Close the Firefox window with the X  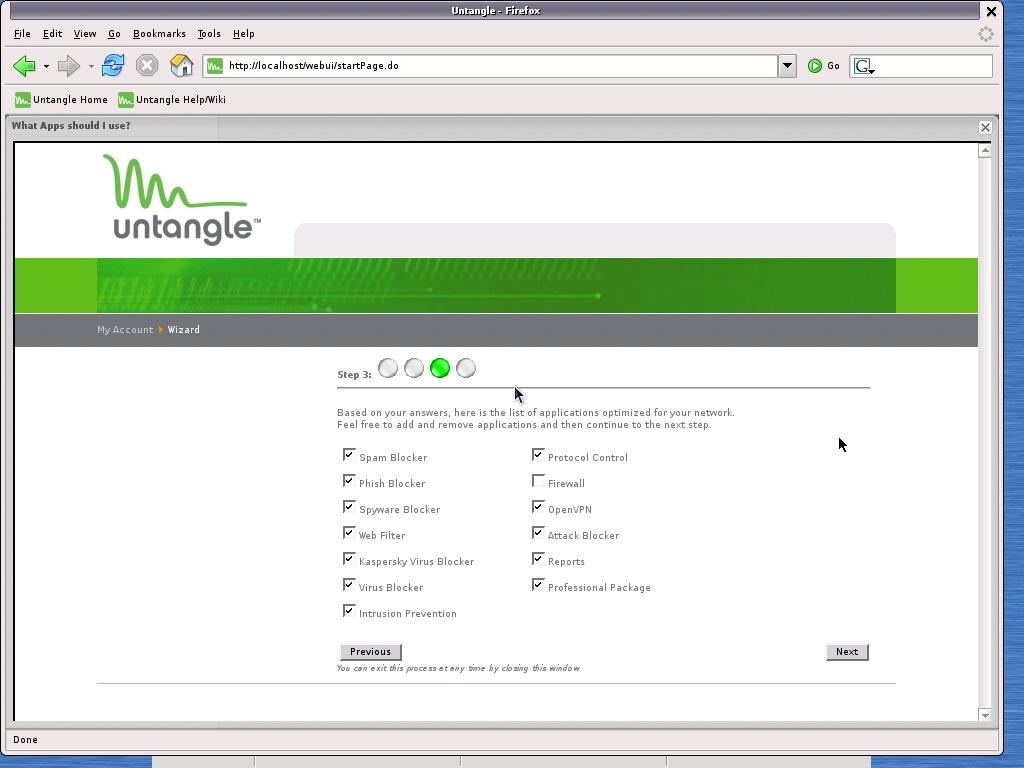991,11
